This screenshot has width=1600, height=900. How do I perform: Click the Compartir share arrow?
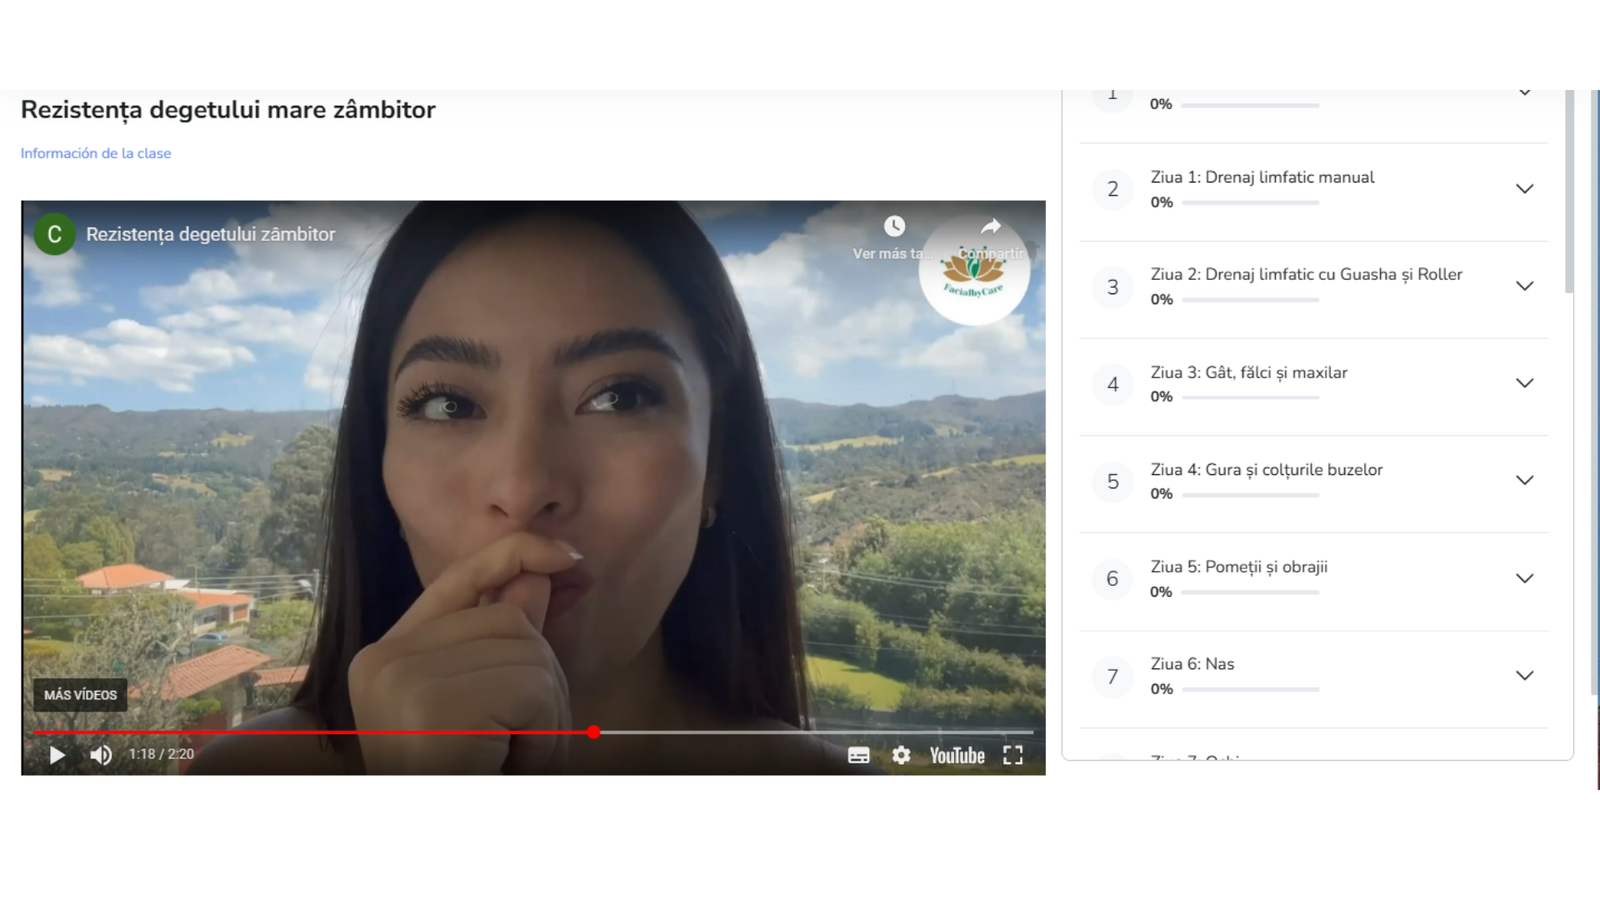coord(990,228)
